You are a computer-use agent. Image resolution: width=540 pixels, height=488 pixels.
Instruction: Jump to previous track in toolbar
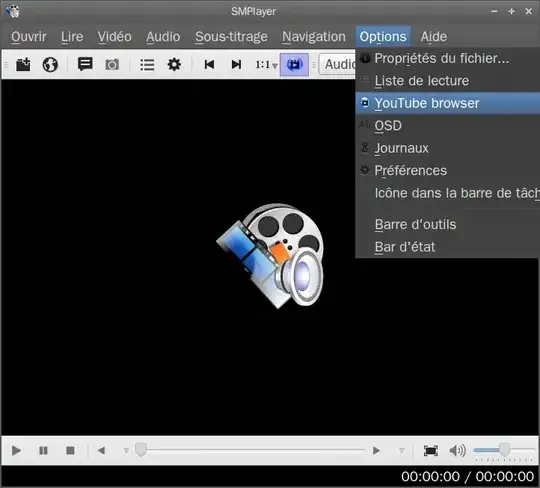(x=209, y=64)
